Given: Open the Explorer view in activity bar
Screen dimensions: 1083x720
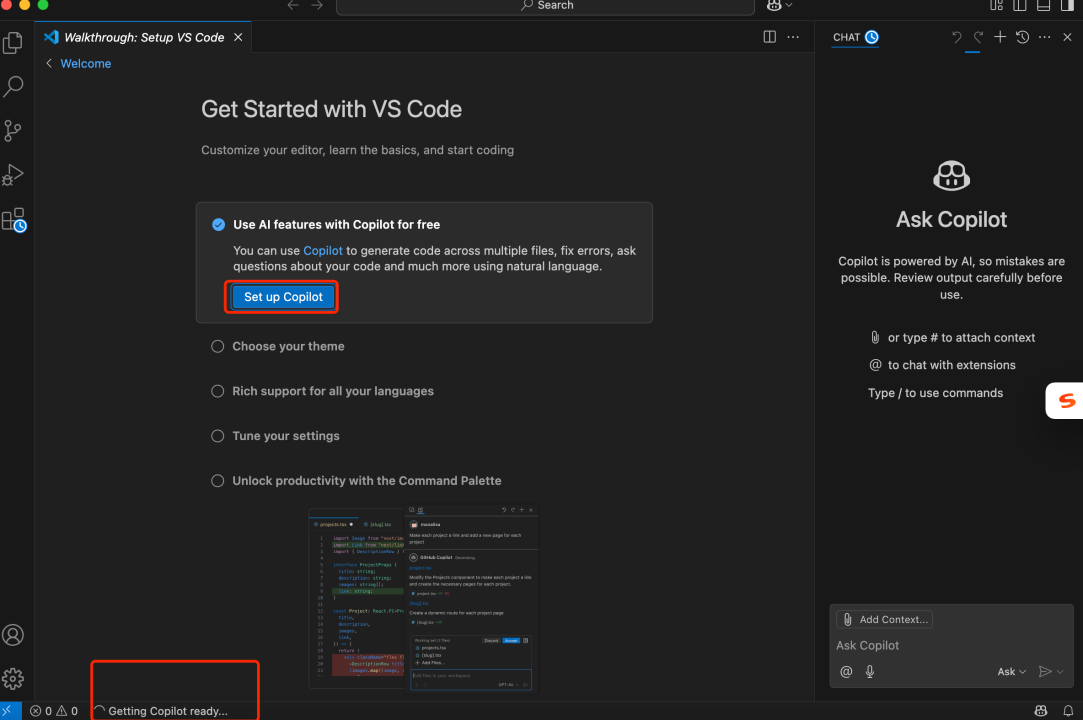Looking at the screenshot, I should point(13,43).
